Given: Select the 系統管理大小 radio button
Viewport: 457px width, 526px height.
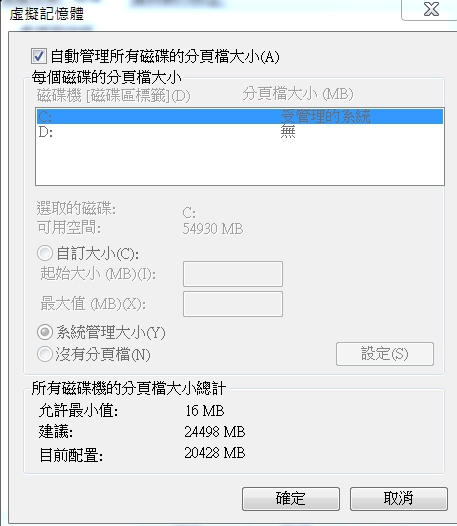Looking at the screenshot, I should click(x=45, y=332).
